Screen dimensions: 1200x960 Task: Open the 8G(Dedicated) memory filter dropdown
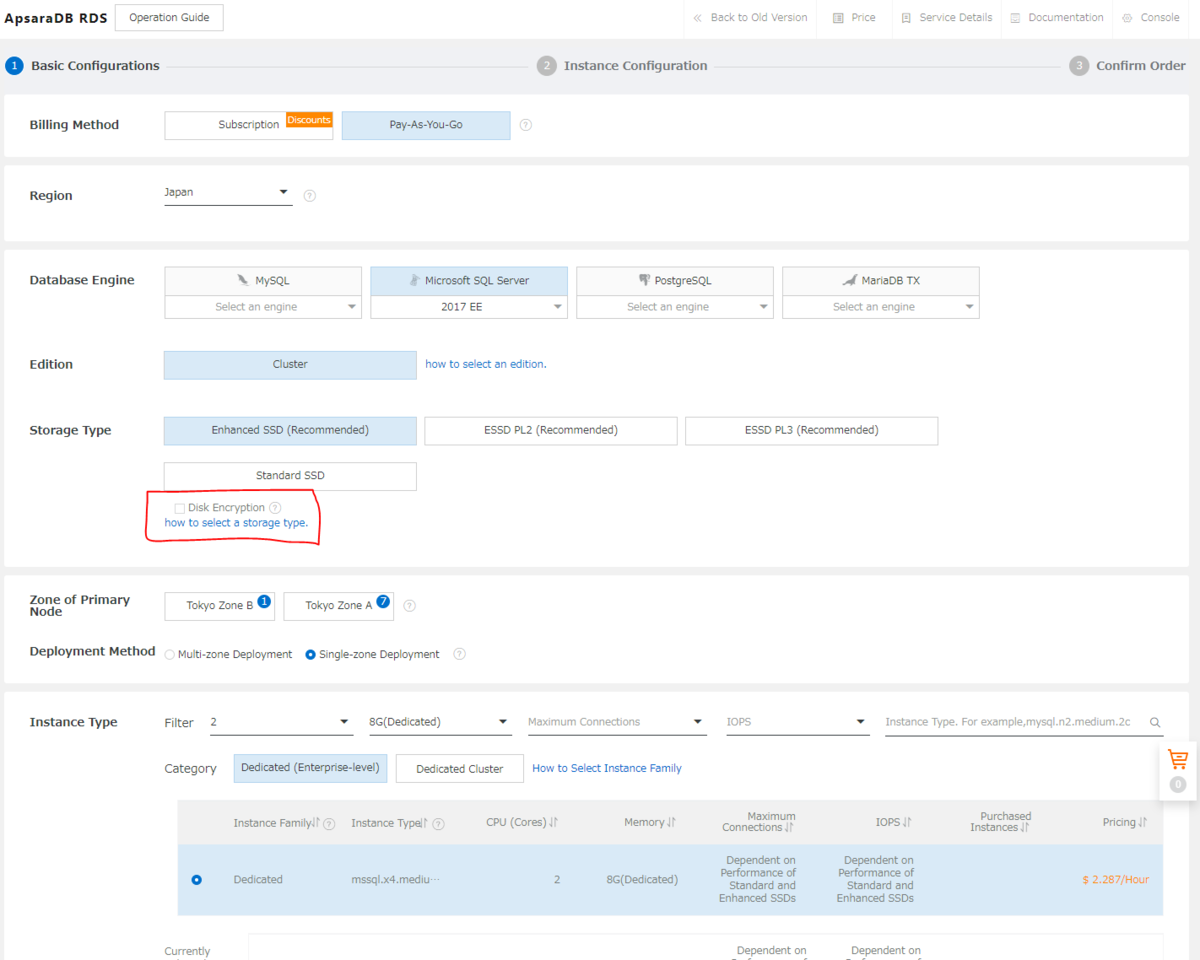tap(440, 722)
